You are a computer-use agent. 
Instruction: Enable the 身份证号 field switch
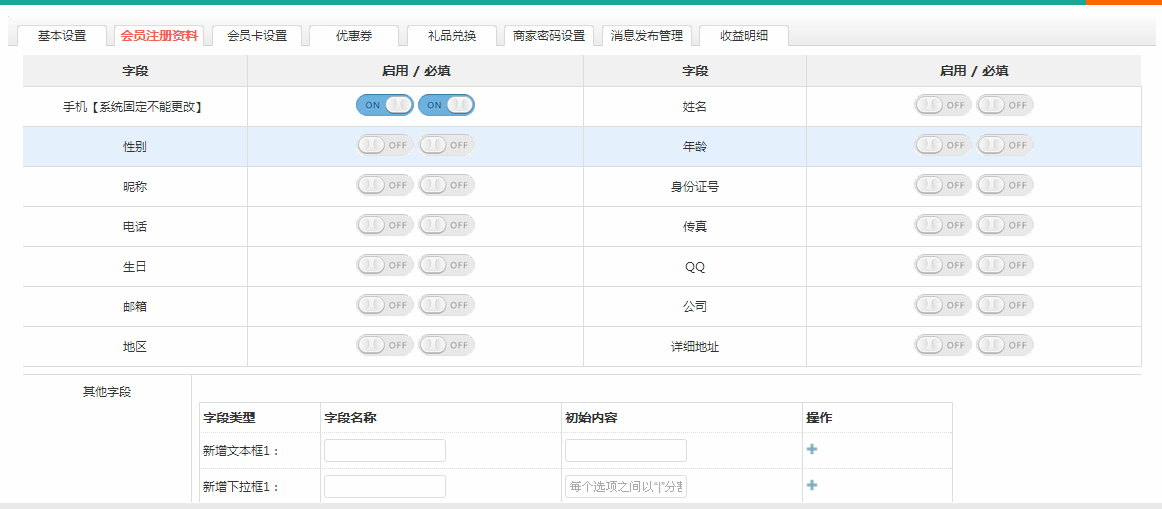point(943,185)
